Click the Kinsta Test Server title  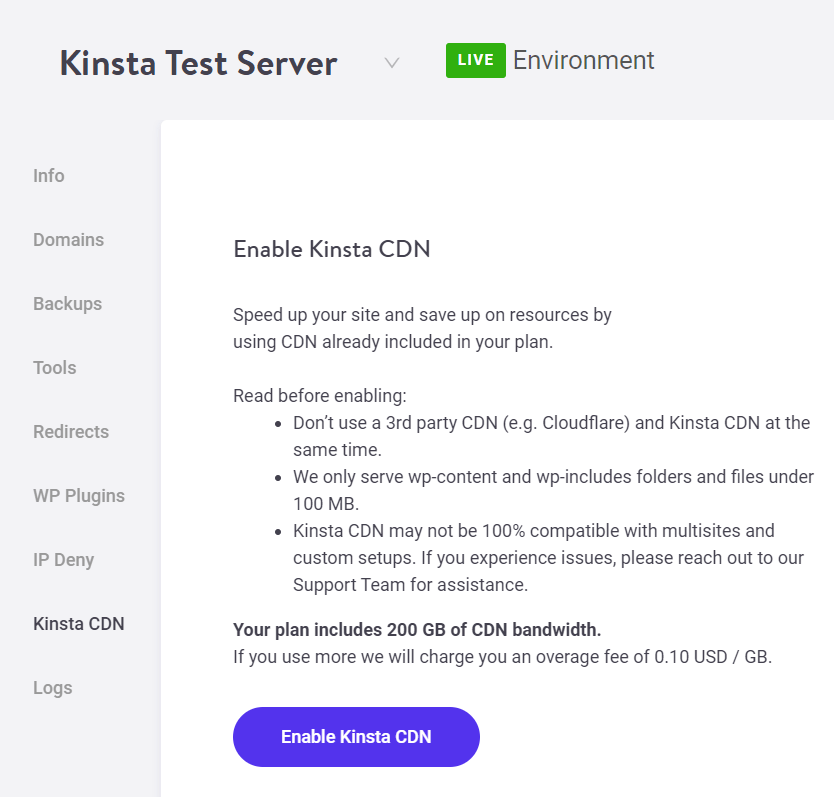pyautogui.click(x=198, y=63)
